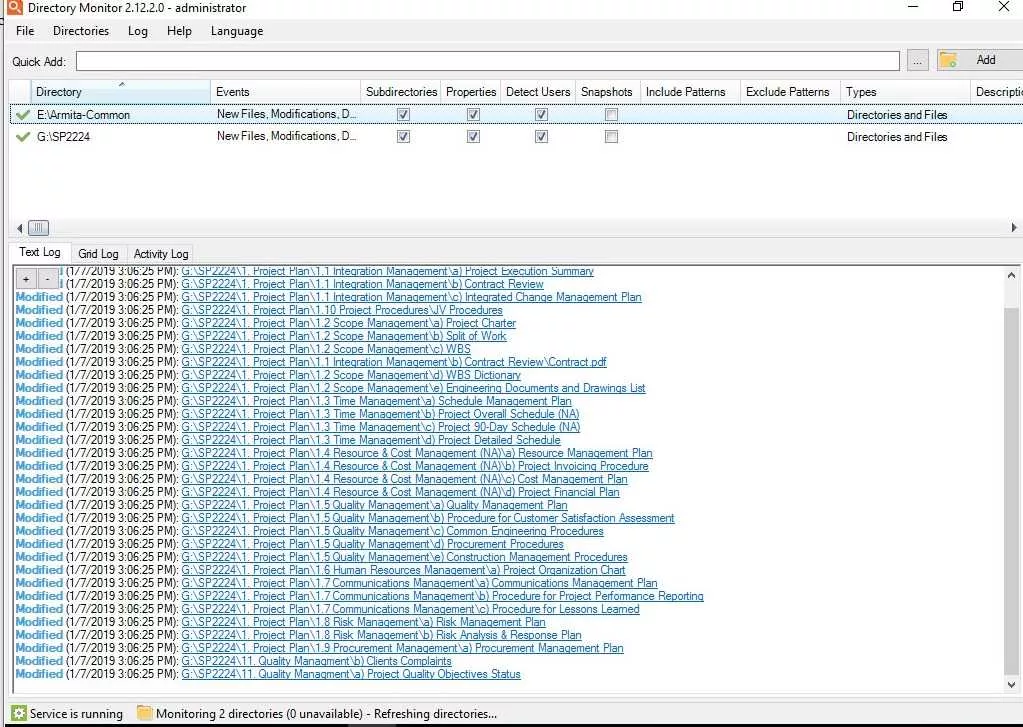Click the horizontal scrollbar thumb of directory list
Viewport: 1023px width, 727px height.
click(x=38, y=228)
